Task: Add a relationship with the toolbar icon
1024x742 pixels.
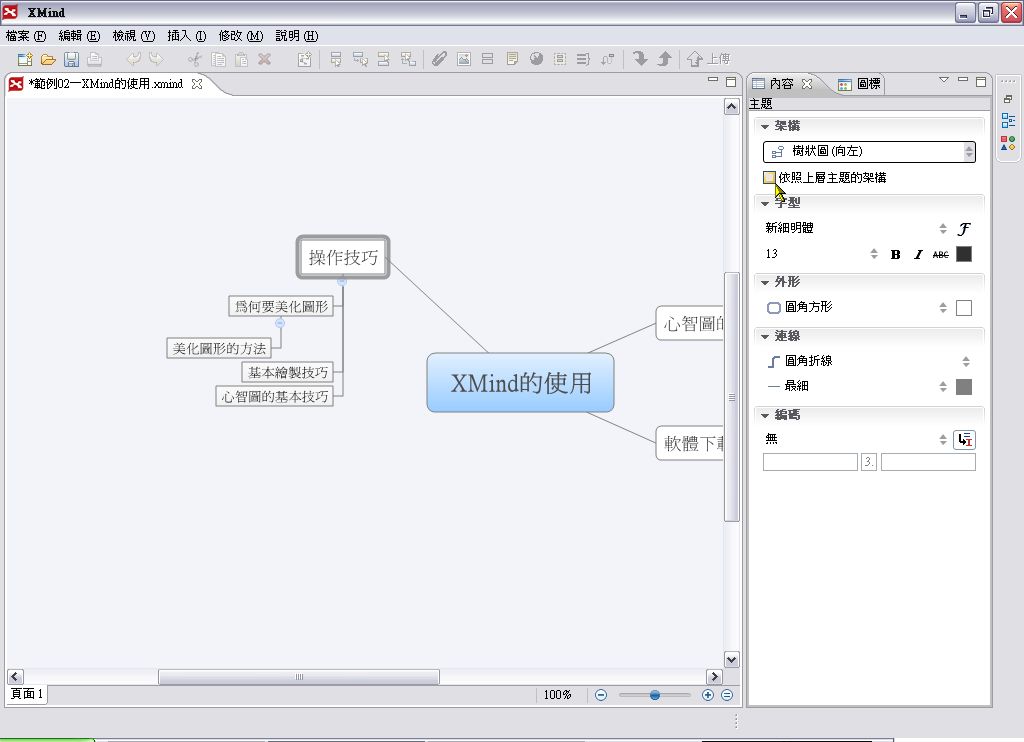Action: [x=607, y=59]
